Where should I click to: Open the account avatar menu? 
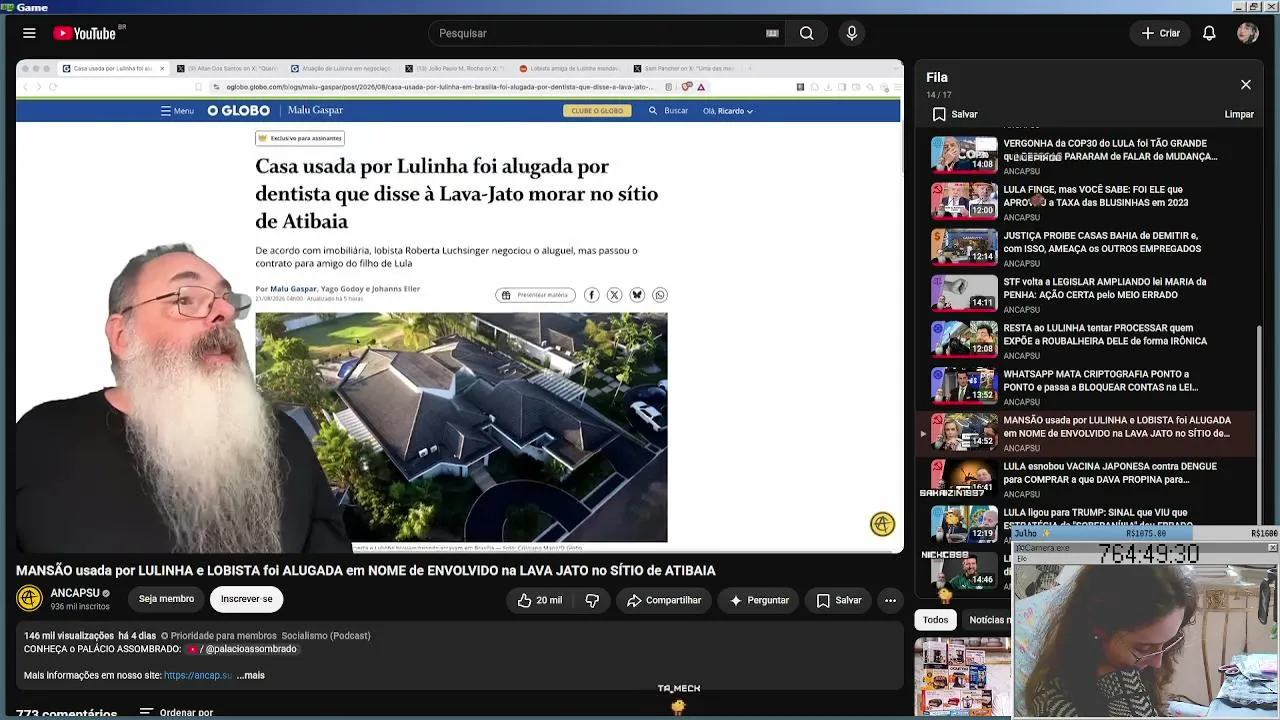pyautogui.click(x=1247, y=33)
